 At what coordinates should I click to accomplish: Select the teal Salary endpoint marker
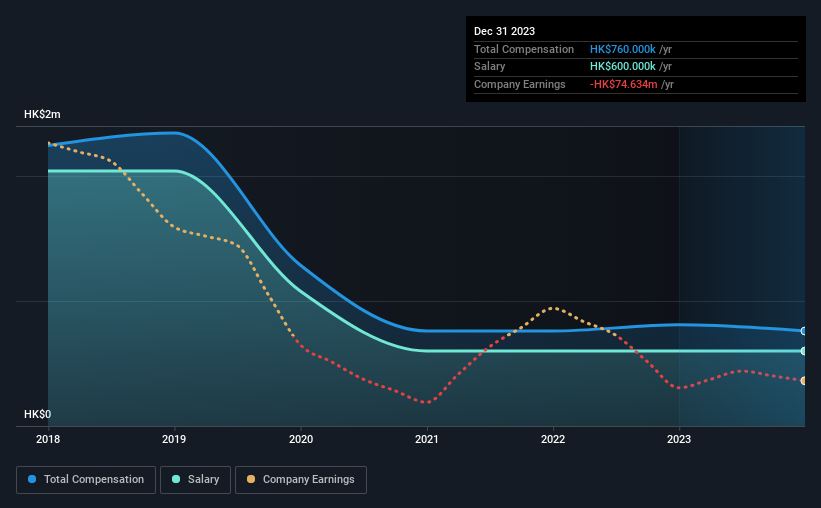click(x=804, y=351)
